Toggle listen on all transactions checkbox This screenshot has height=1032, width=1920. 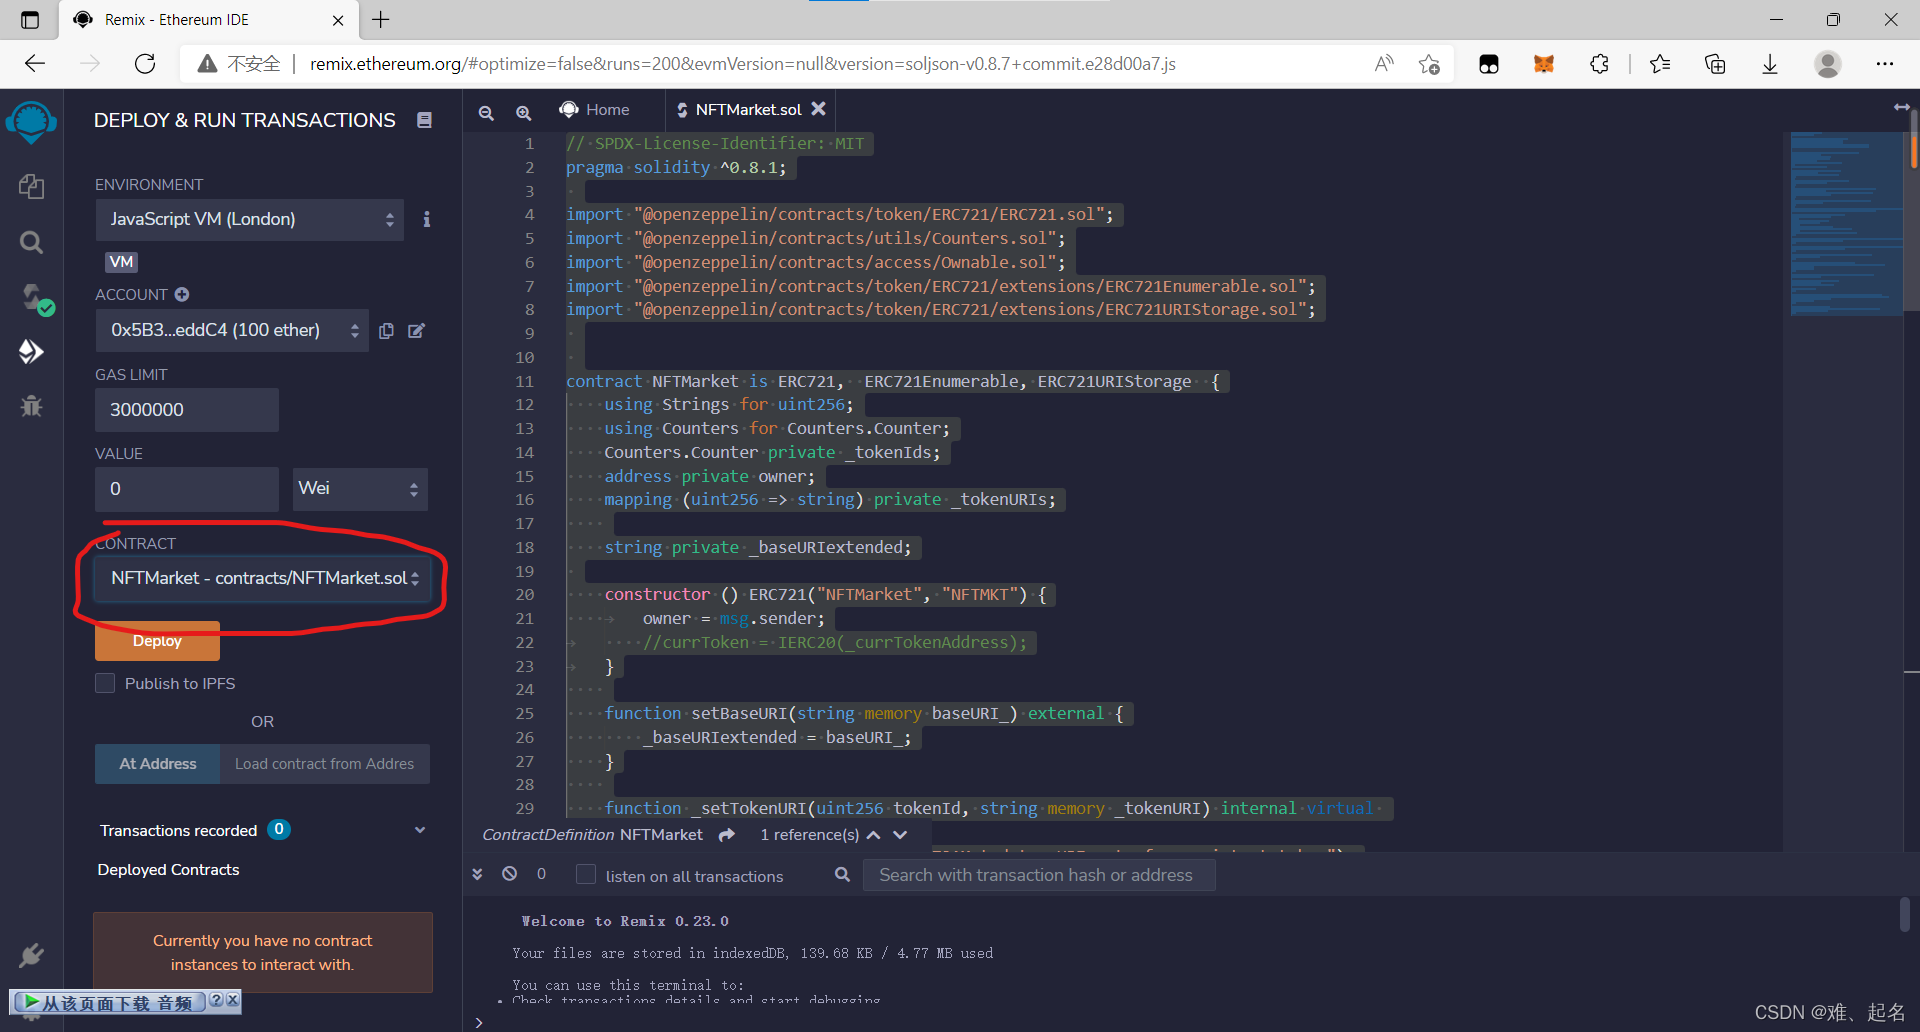pyautogui.click(x=586, y=874)
